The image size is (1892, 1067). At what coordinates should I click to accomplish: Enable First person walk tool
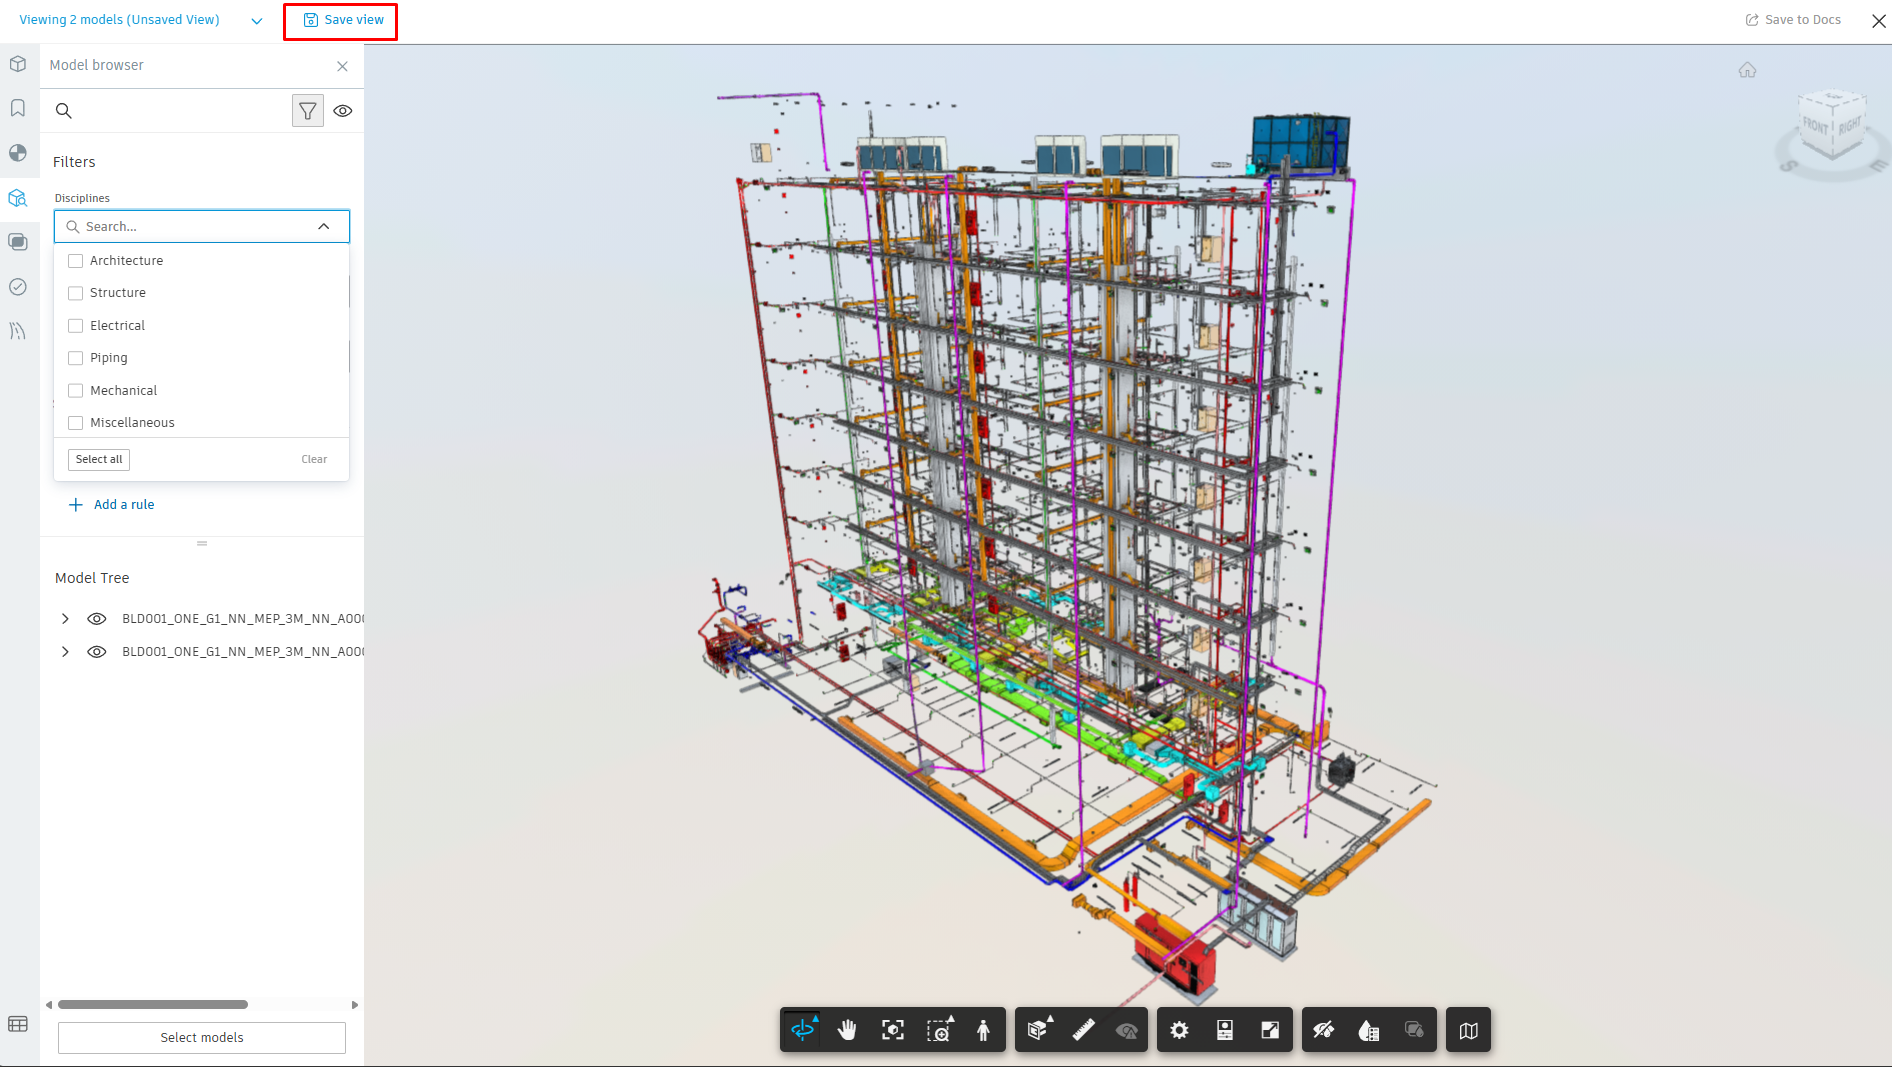pyautogui.click(x=984, y=1030)
